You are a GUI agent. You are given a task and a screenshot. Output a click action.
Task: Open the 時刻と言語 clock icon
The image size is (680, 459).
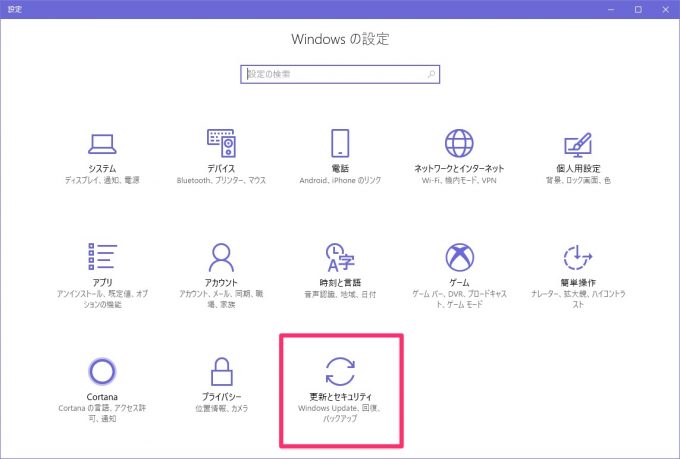[x=340, y=257]
